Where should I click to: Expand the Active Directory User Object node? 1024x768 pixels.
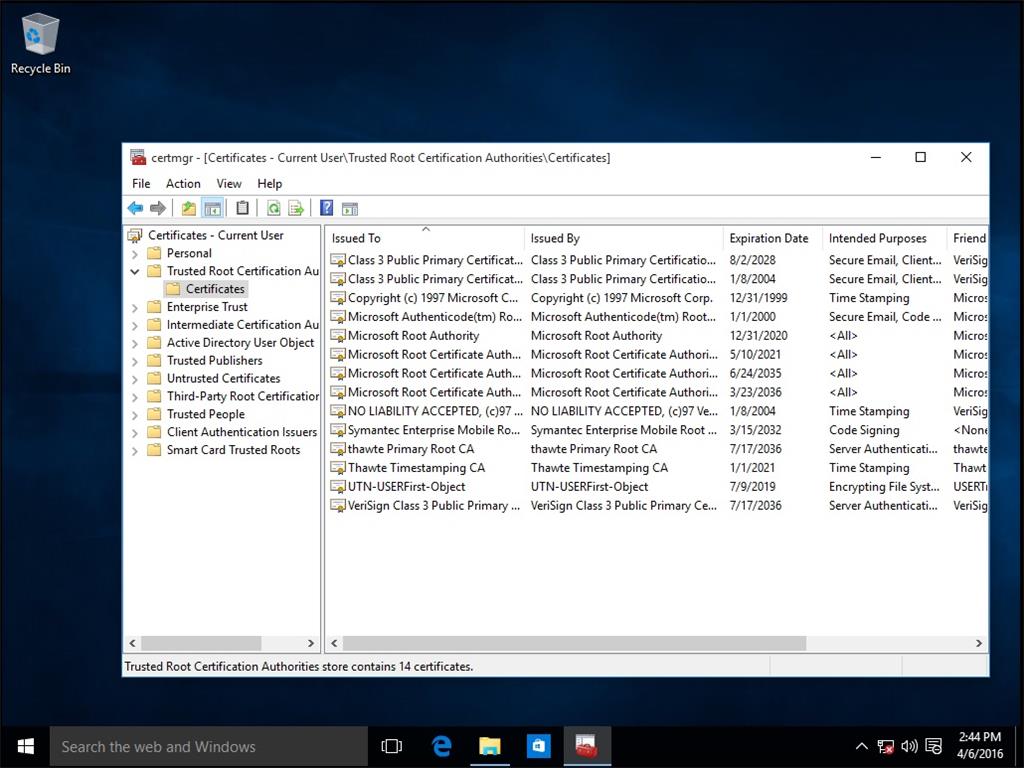point(135,344)
